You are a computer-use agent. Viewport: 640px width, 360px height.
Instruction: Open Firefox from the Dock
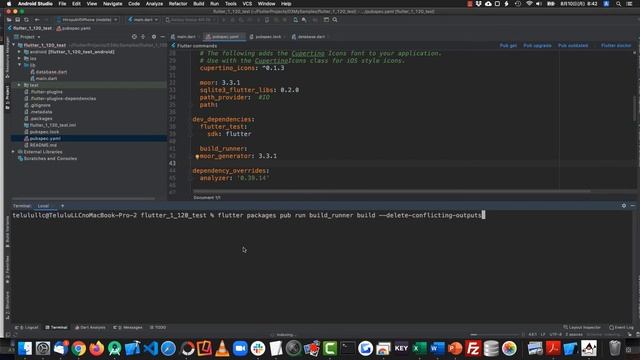coord(97,349)
